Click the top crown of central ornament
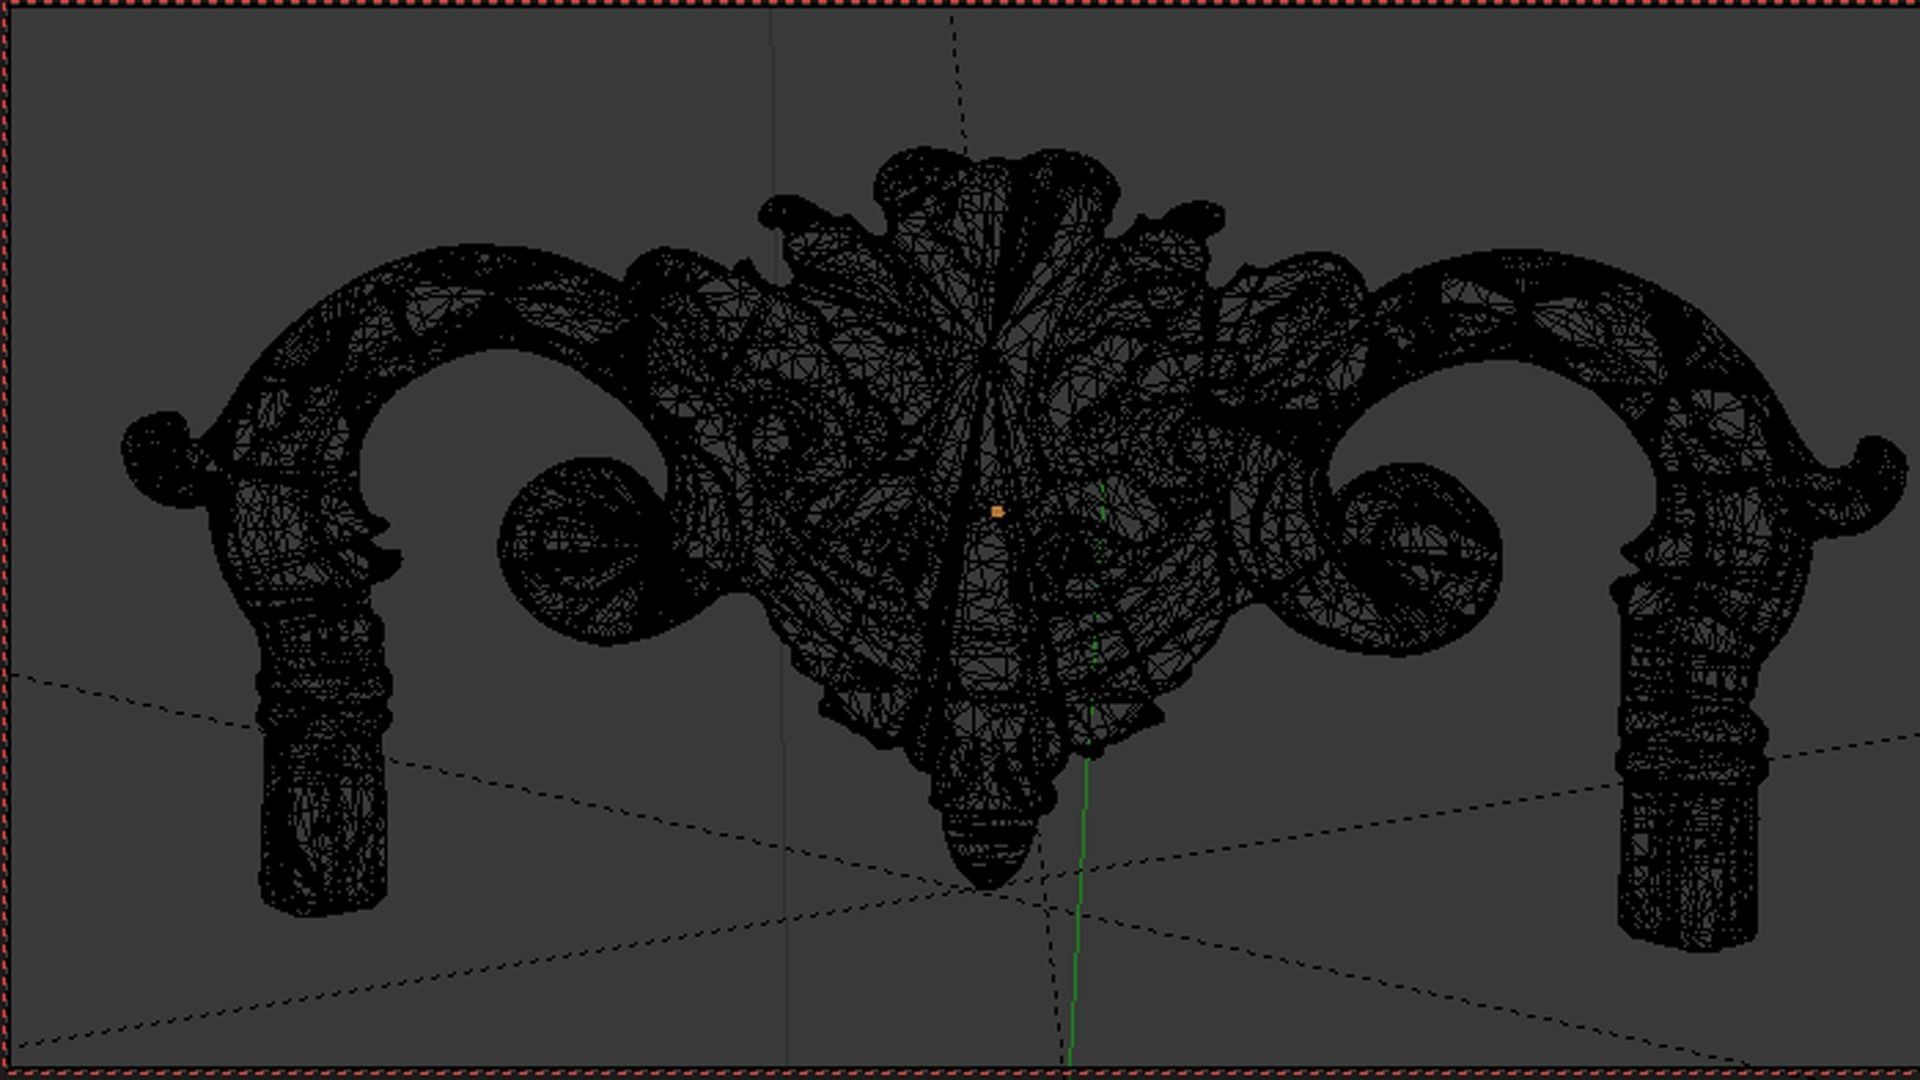1920x1080 pixels. [x=995, y=175]
